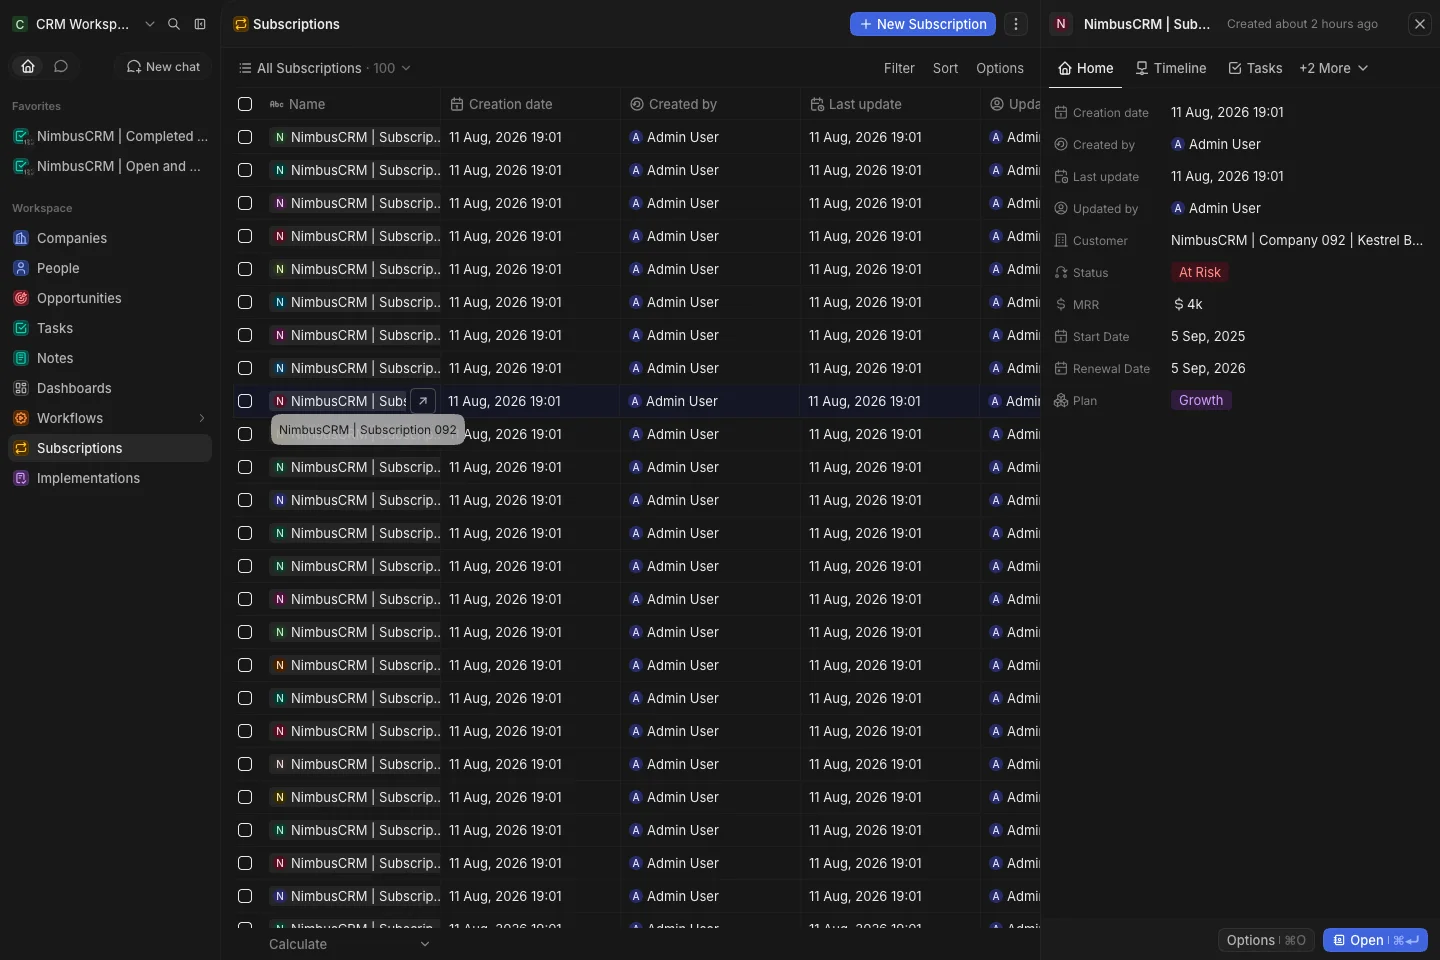Screen dimensions: 1440x960
Task: Click the Options button in side panel footer
Action: [1266, 940]
